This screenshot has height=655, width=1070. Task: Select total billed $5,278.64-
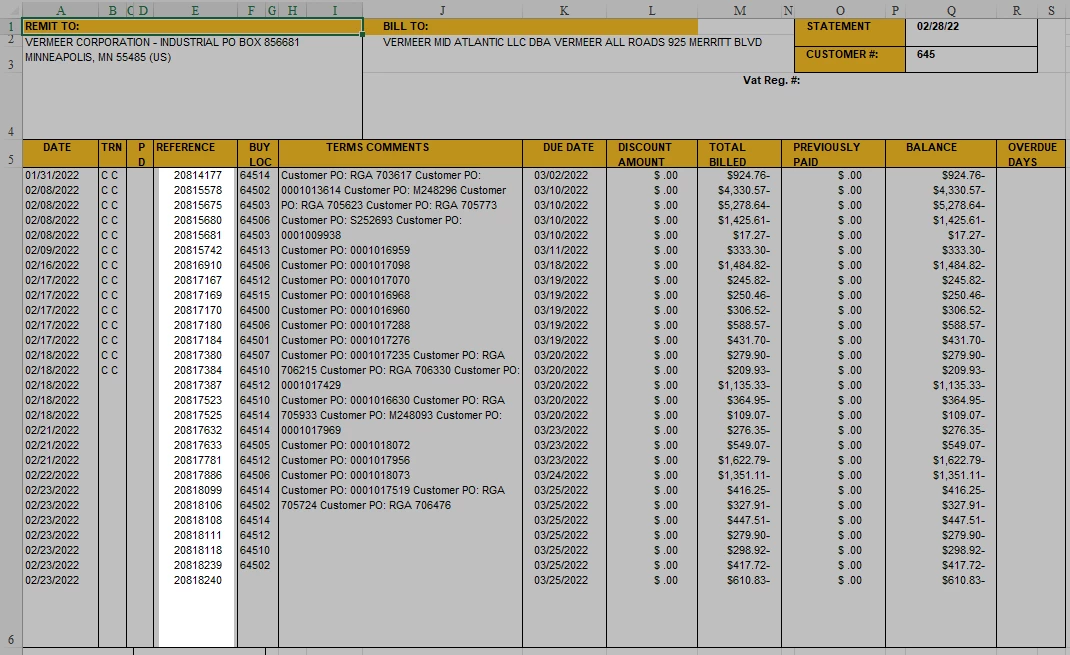tap(744, 205)
